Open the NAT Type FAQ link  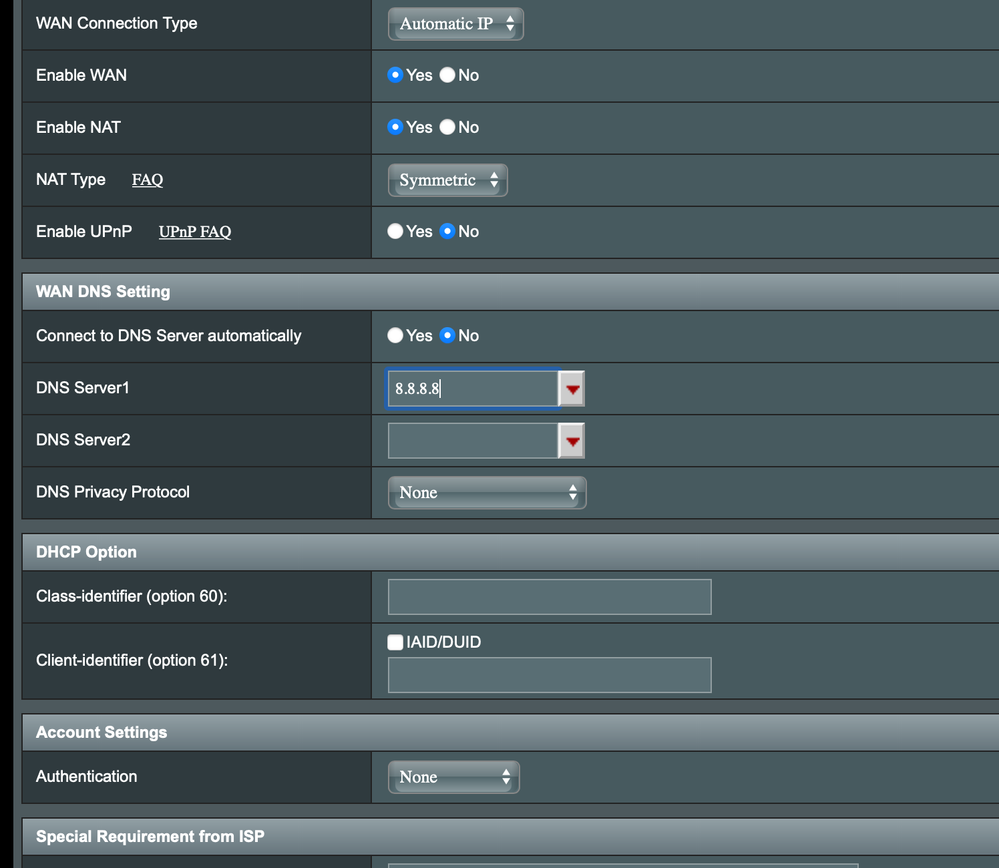coord(147,180)
